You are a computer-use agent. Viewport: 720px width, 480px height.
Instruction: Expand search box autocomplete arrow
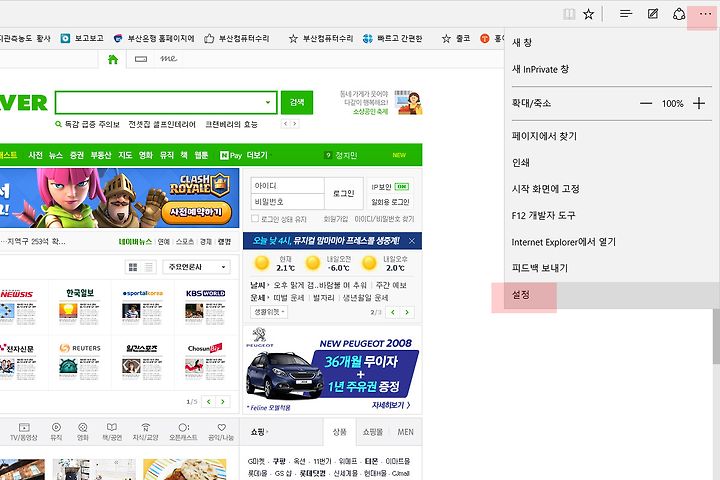tap(268, 102)
